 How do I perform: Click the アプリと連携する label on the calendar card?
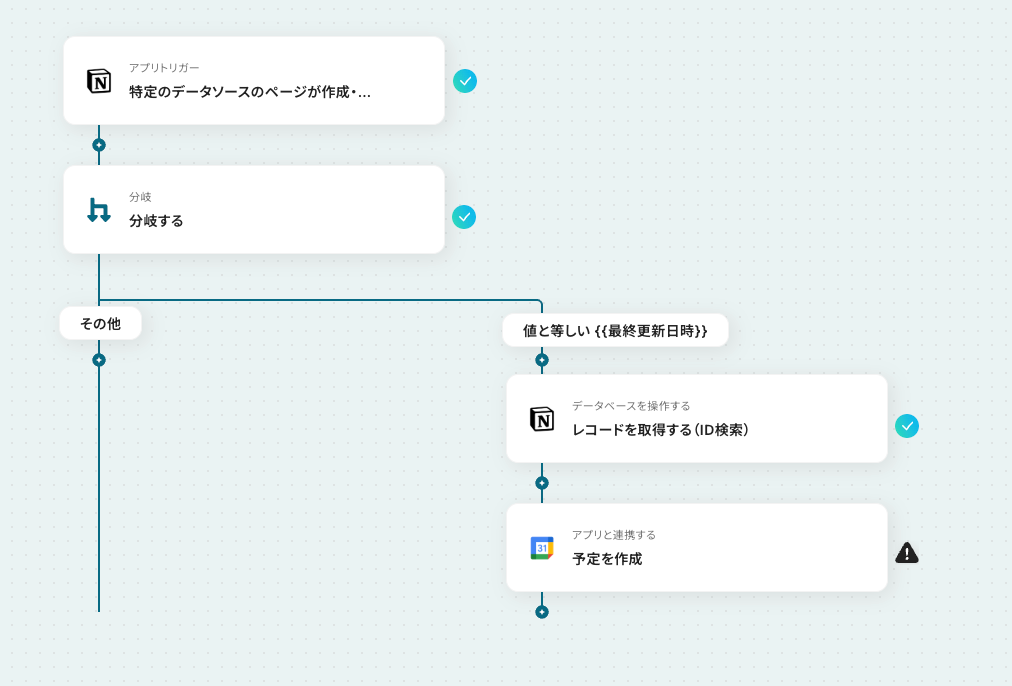pos(613,535)
